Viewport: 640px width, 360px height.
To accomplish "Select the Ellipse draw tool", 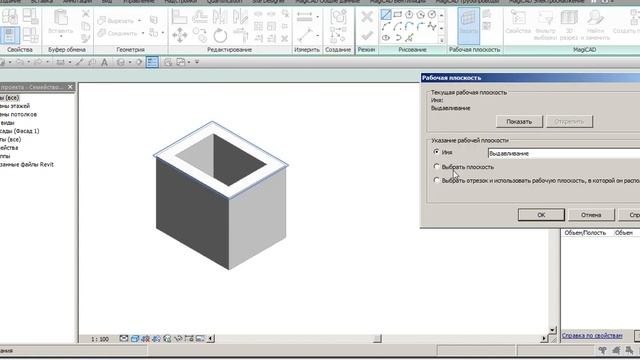I will click(386, 38).
